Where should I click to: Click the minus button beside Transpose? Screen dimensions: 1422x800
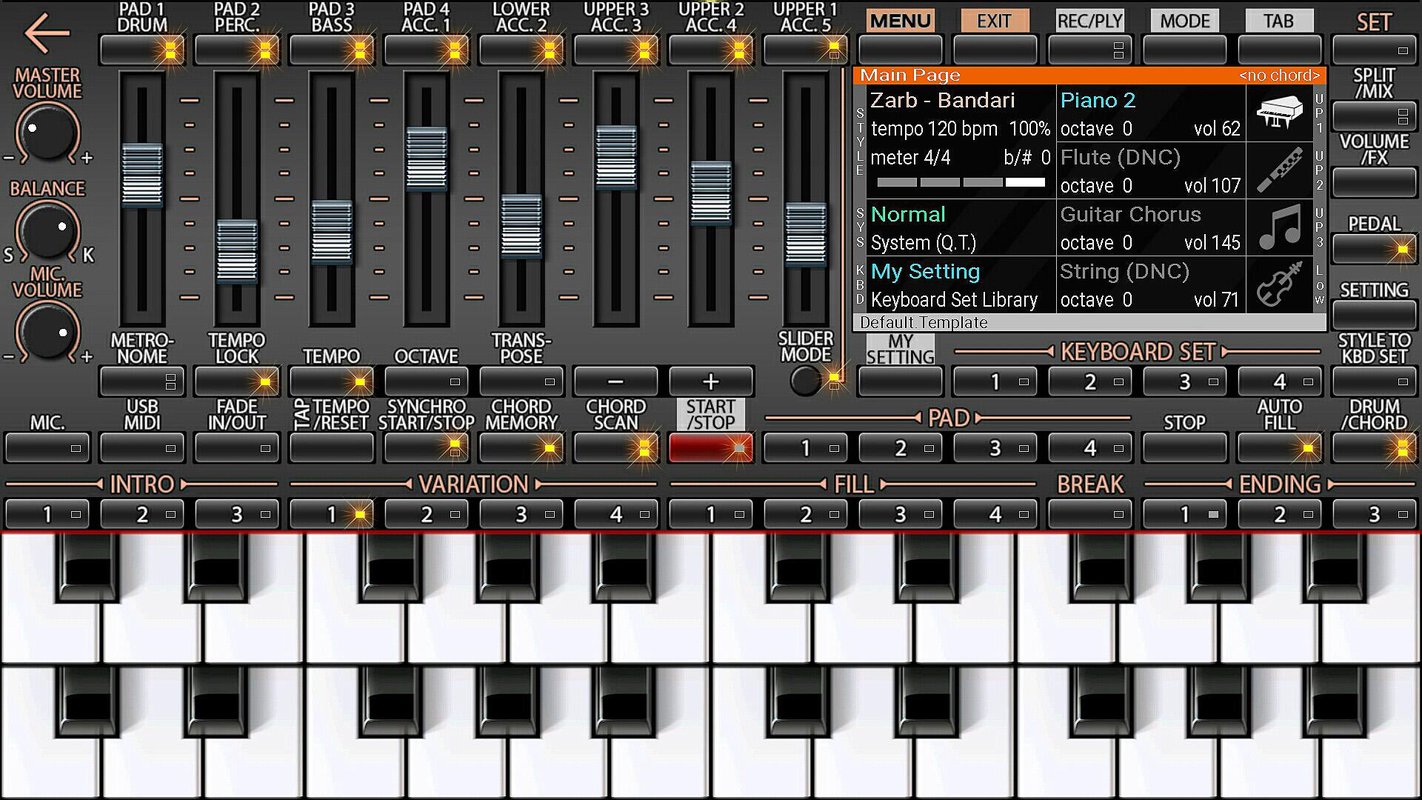point(617,382)
